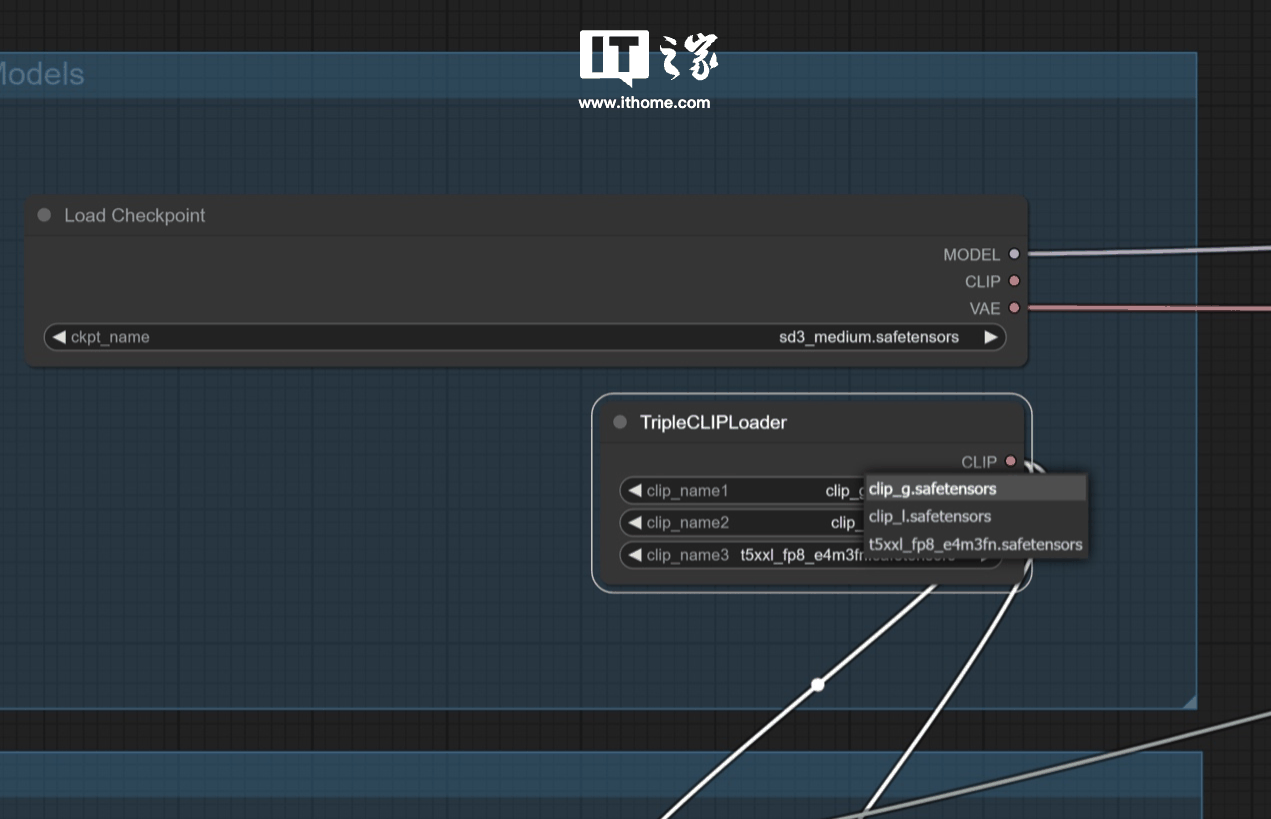1271x819 pixels.
Task: Choose t5xxl_fp8_e4m3fn.safetensors from the list
Action: (x=974, y=544)
